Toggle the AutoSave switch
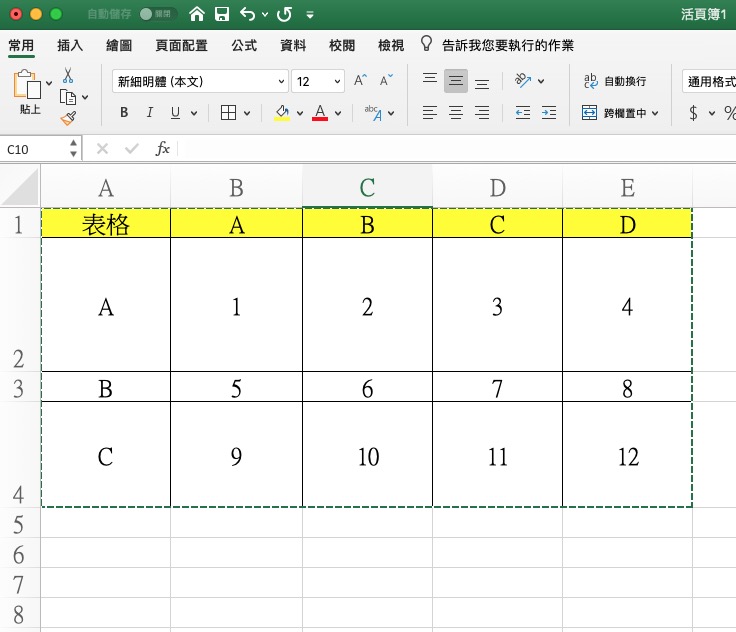The image size is (736, 632). [158, 14]
